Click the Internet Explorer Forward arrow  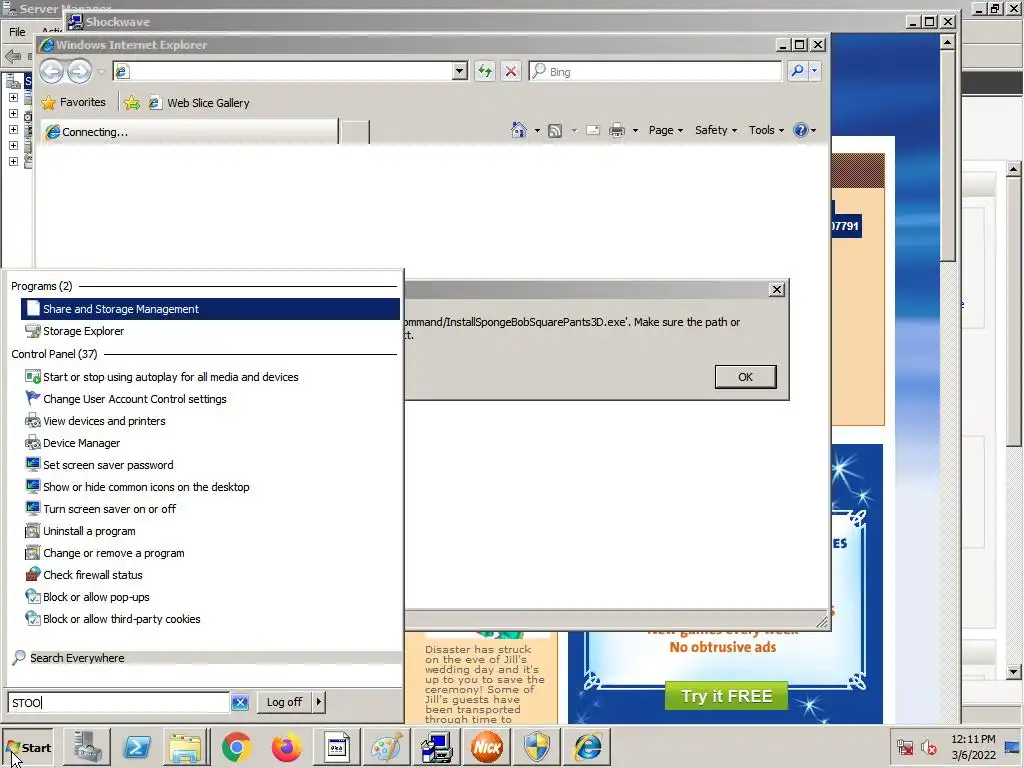[x=80, y=71]
